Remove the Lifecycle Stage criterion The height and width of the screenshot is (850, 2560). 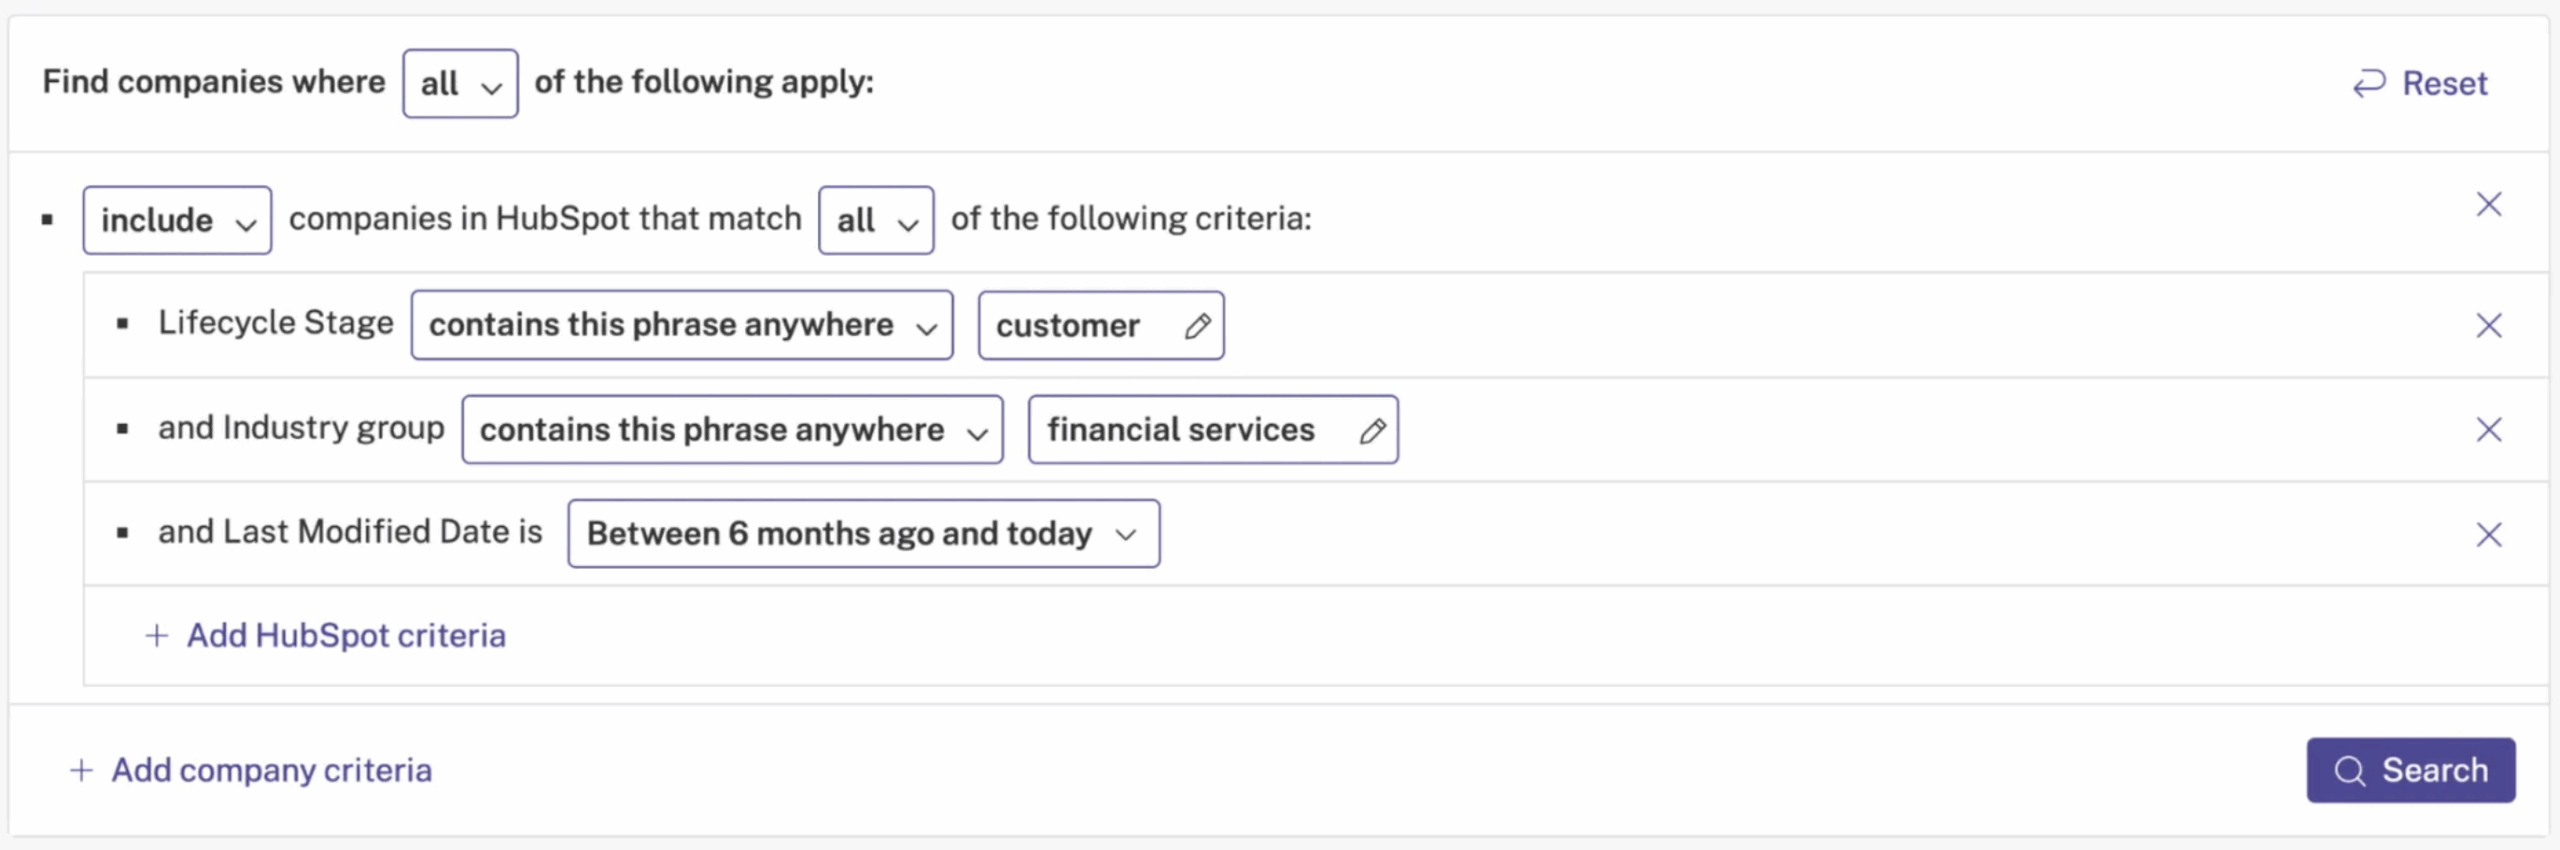click(2488, 325)
